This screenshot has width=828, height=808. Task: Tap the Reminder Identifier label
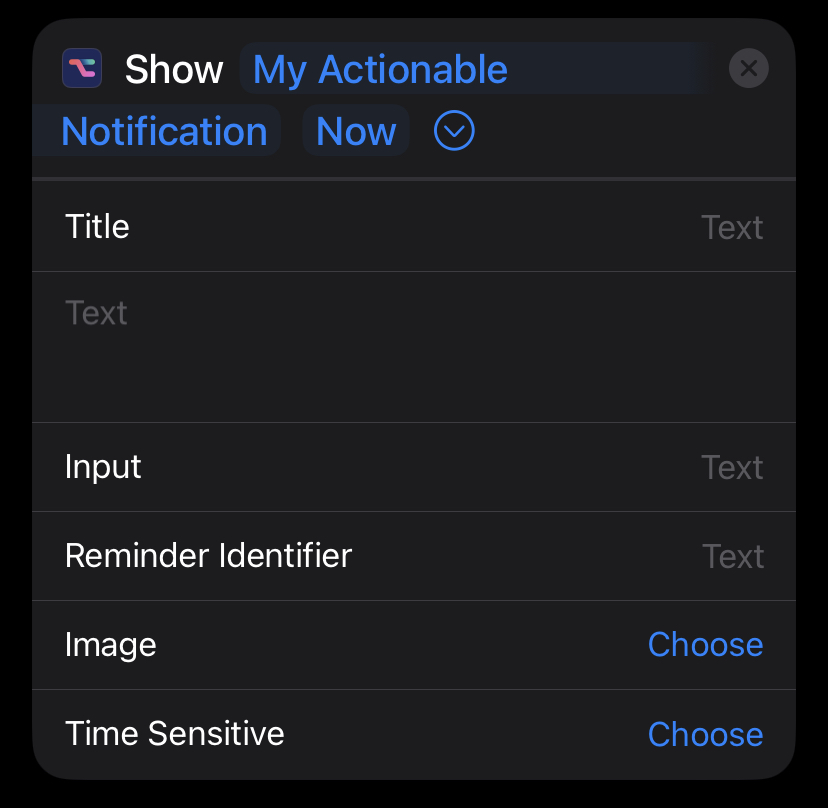[209, 556]
